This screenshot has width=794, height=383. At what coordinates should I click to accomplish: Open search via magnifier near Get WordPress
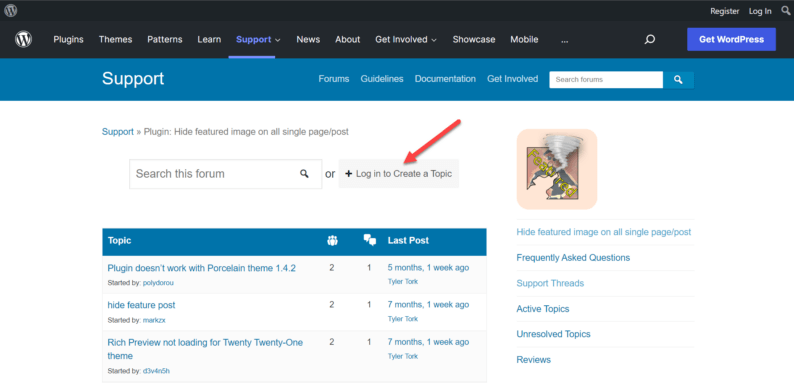point(650,40)
